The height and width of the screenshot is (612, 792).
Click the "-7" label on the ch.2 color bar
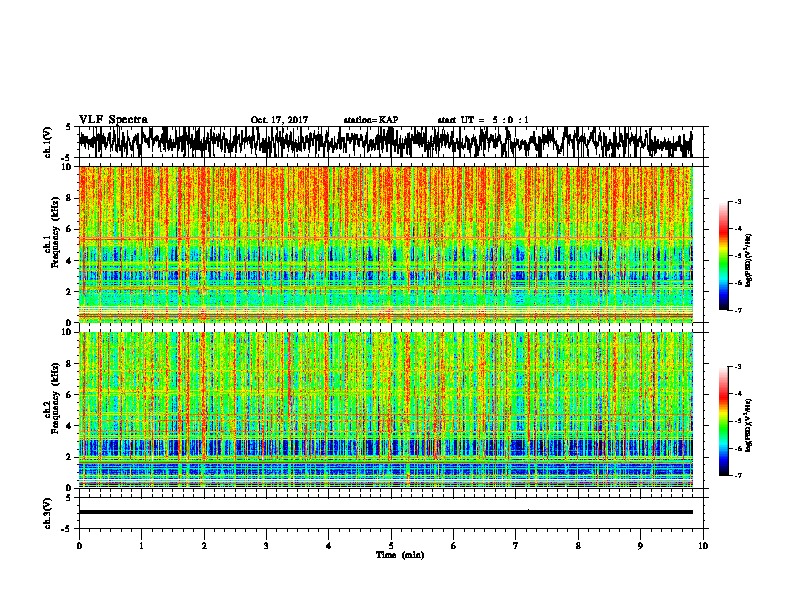(x=737, y=475)
